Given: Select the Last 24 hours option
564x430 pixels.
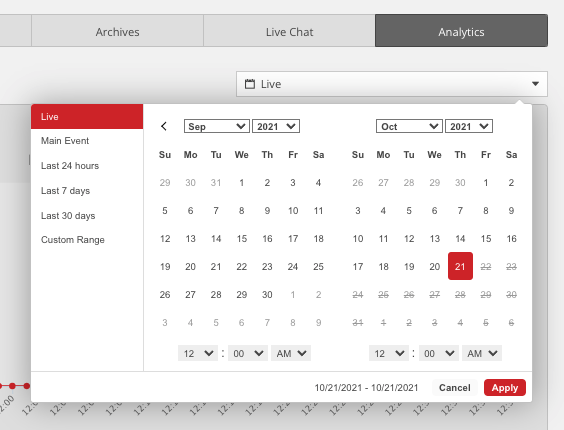Looking at the screenshot, I should click(x=87, y=166).
